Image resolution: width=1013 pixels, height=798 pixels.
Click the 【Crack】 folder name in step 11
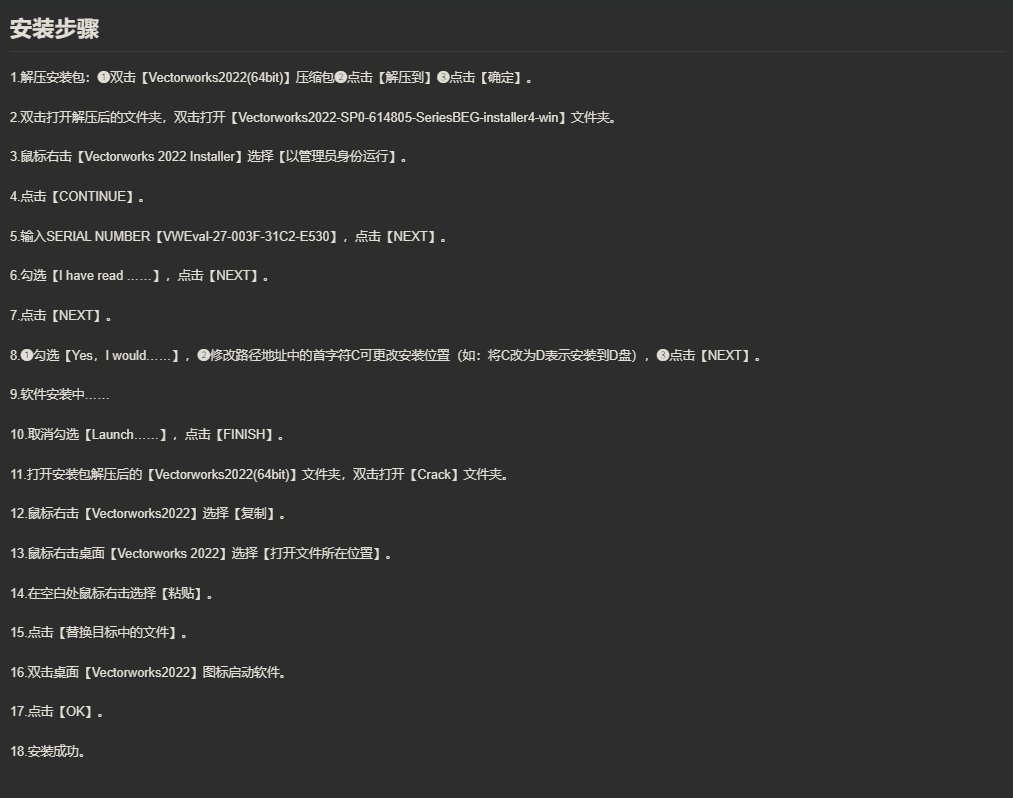tap(434, 475)
